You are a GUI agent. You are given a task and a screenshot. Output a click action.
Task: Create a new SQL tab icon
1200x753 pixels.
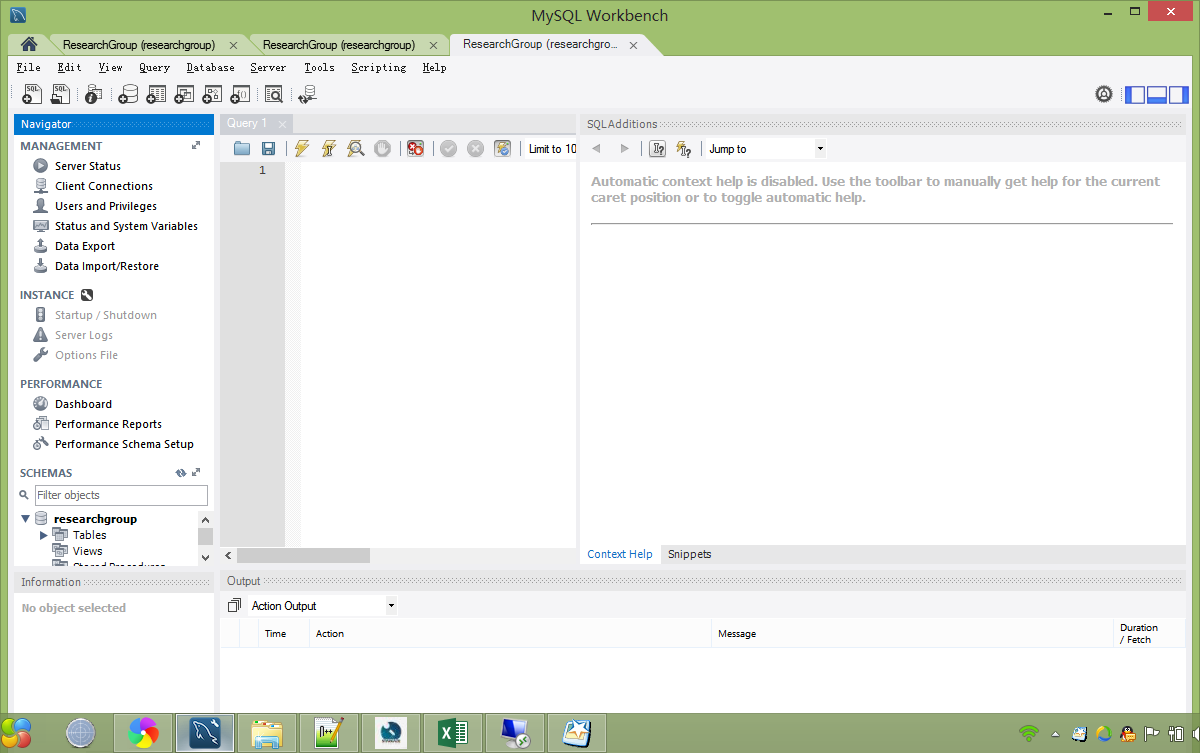tap(32, 94)
